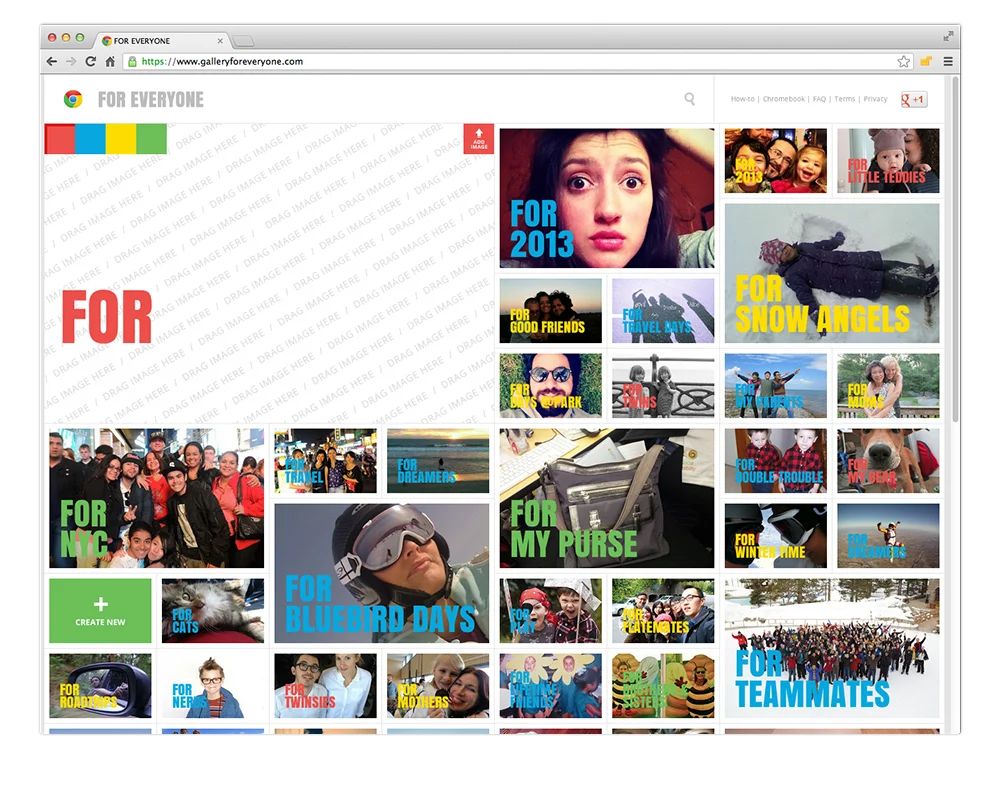
Task: Open a new tab with the blank tab button
Action: pos(243,41)
